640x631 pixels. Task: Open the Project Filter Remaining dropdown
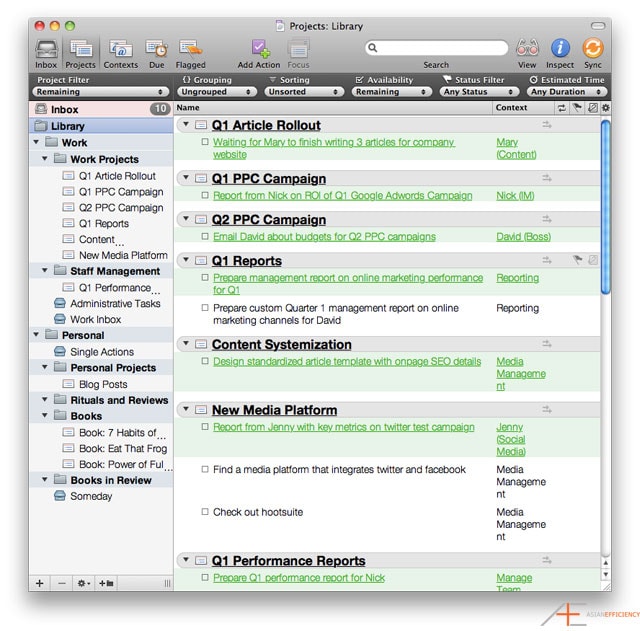100,92
